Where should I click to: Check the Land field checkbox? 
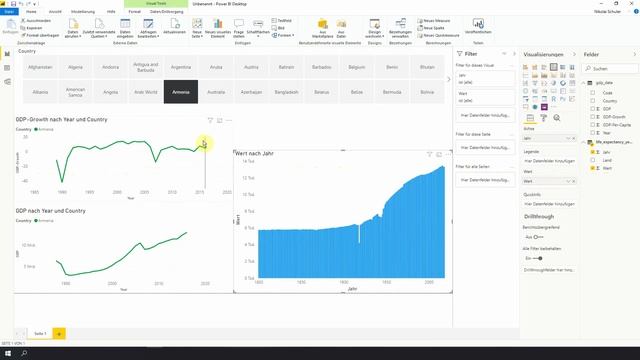coord(592,160)
